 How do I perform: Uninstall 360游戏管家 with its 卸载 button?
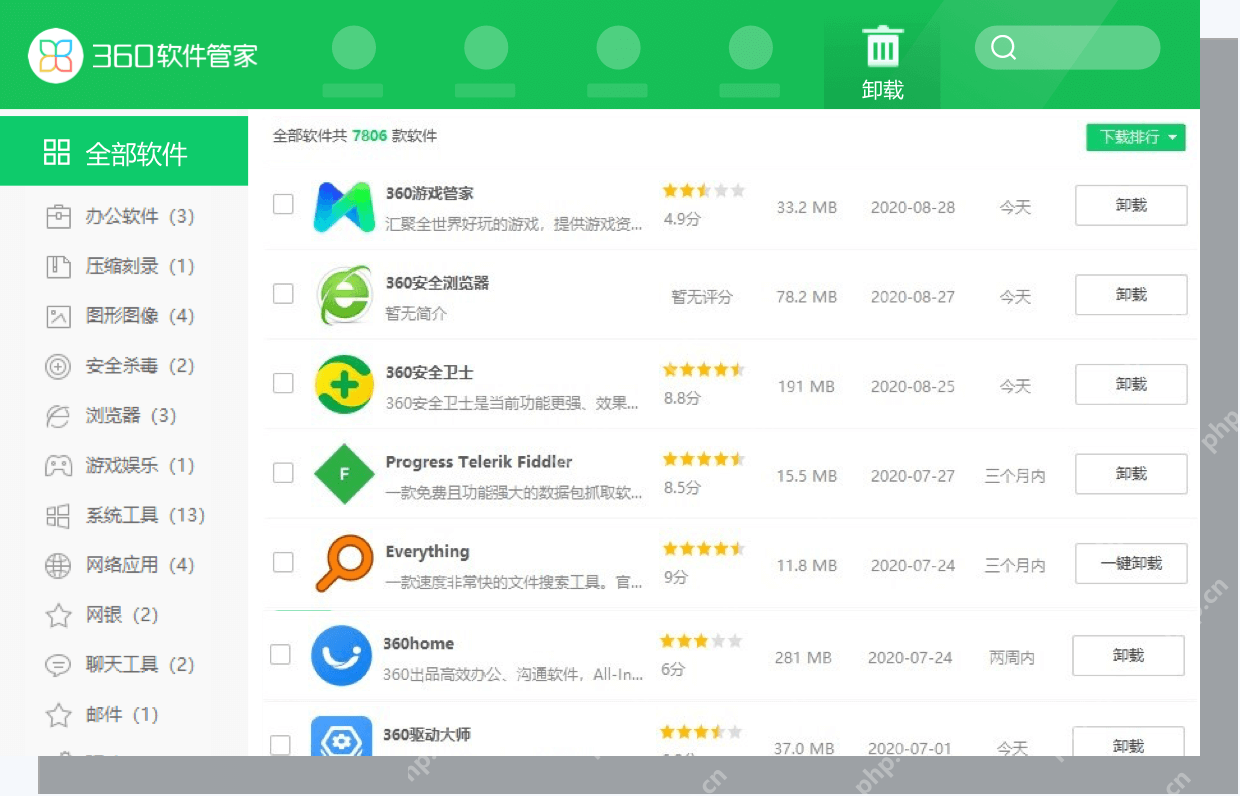click(x=1131, y=205)
